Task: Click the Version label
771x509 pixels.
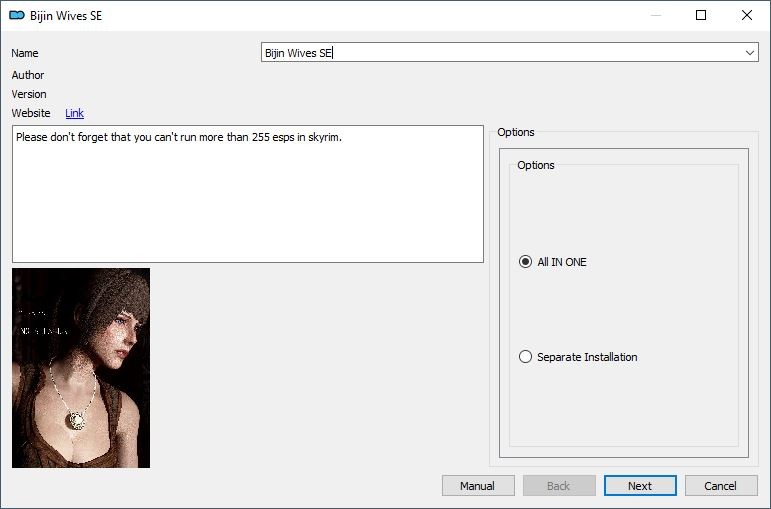Action: (x=29, y=94)
